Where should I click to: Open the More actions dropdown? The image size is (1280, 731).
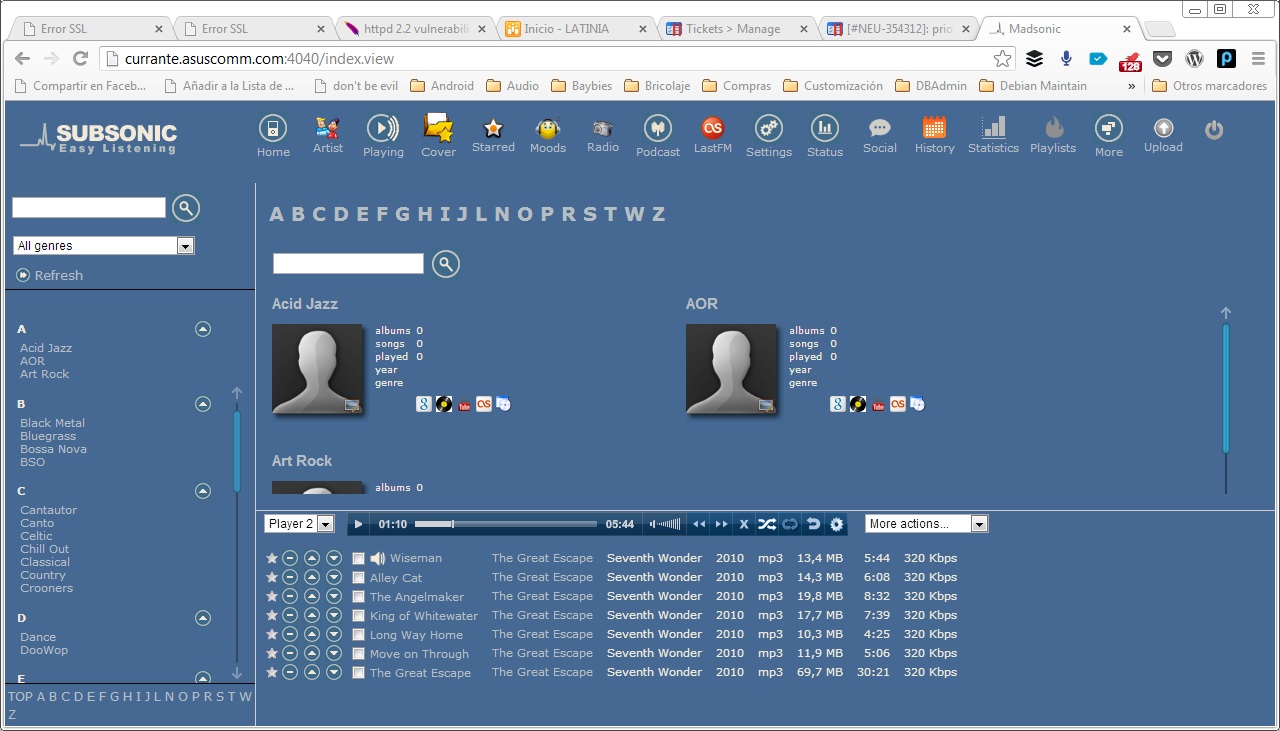(926, 524)
